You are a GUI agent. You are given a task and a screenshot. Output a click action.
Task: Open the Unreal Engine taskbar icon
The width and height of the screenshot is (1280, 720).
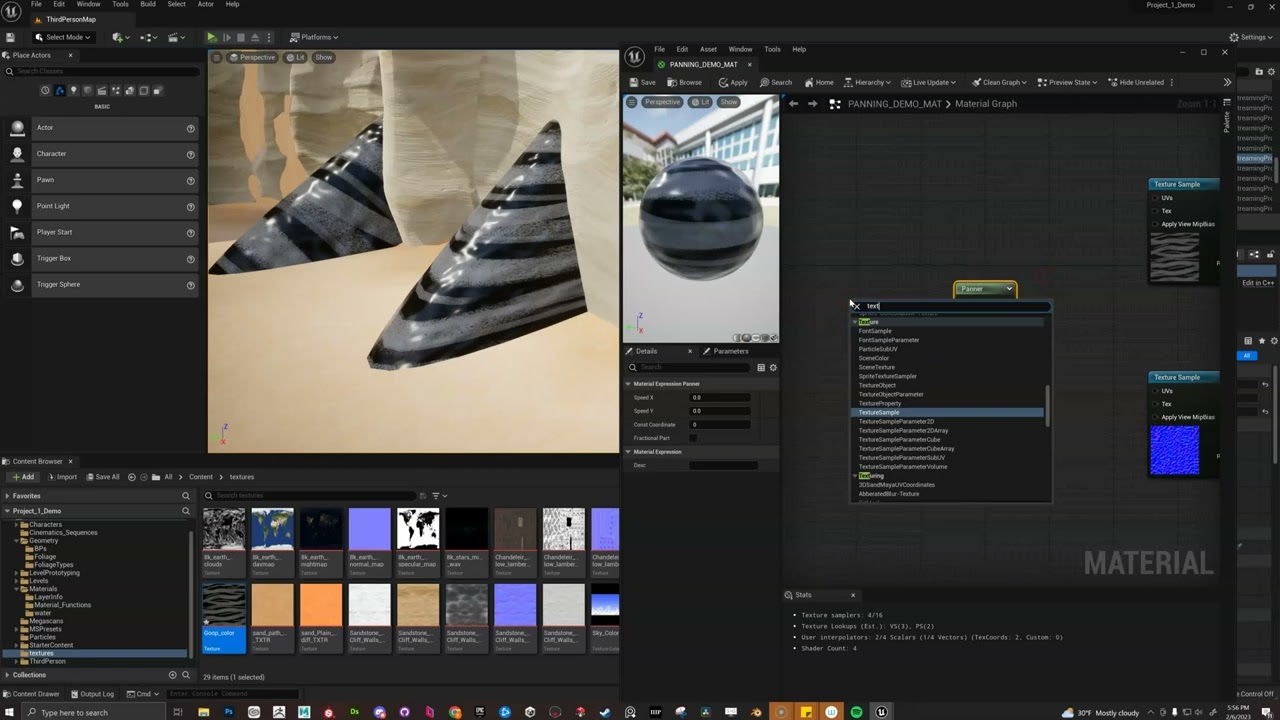coord(881,712)
